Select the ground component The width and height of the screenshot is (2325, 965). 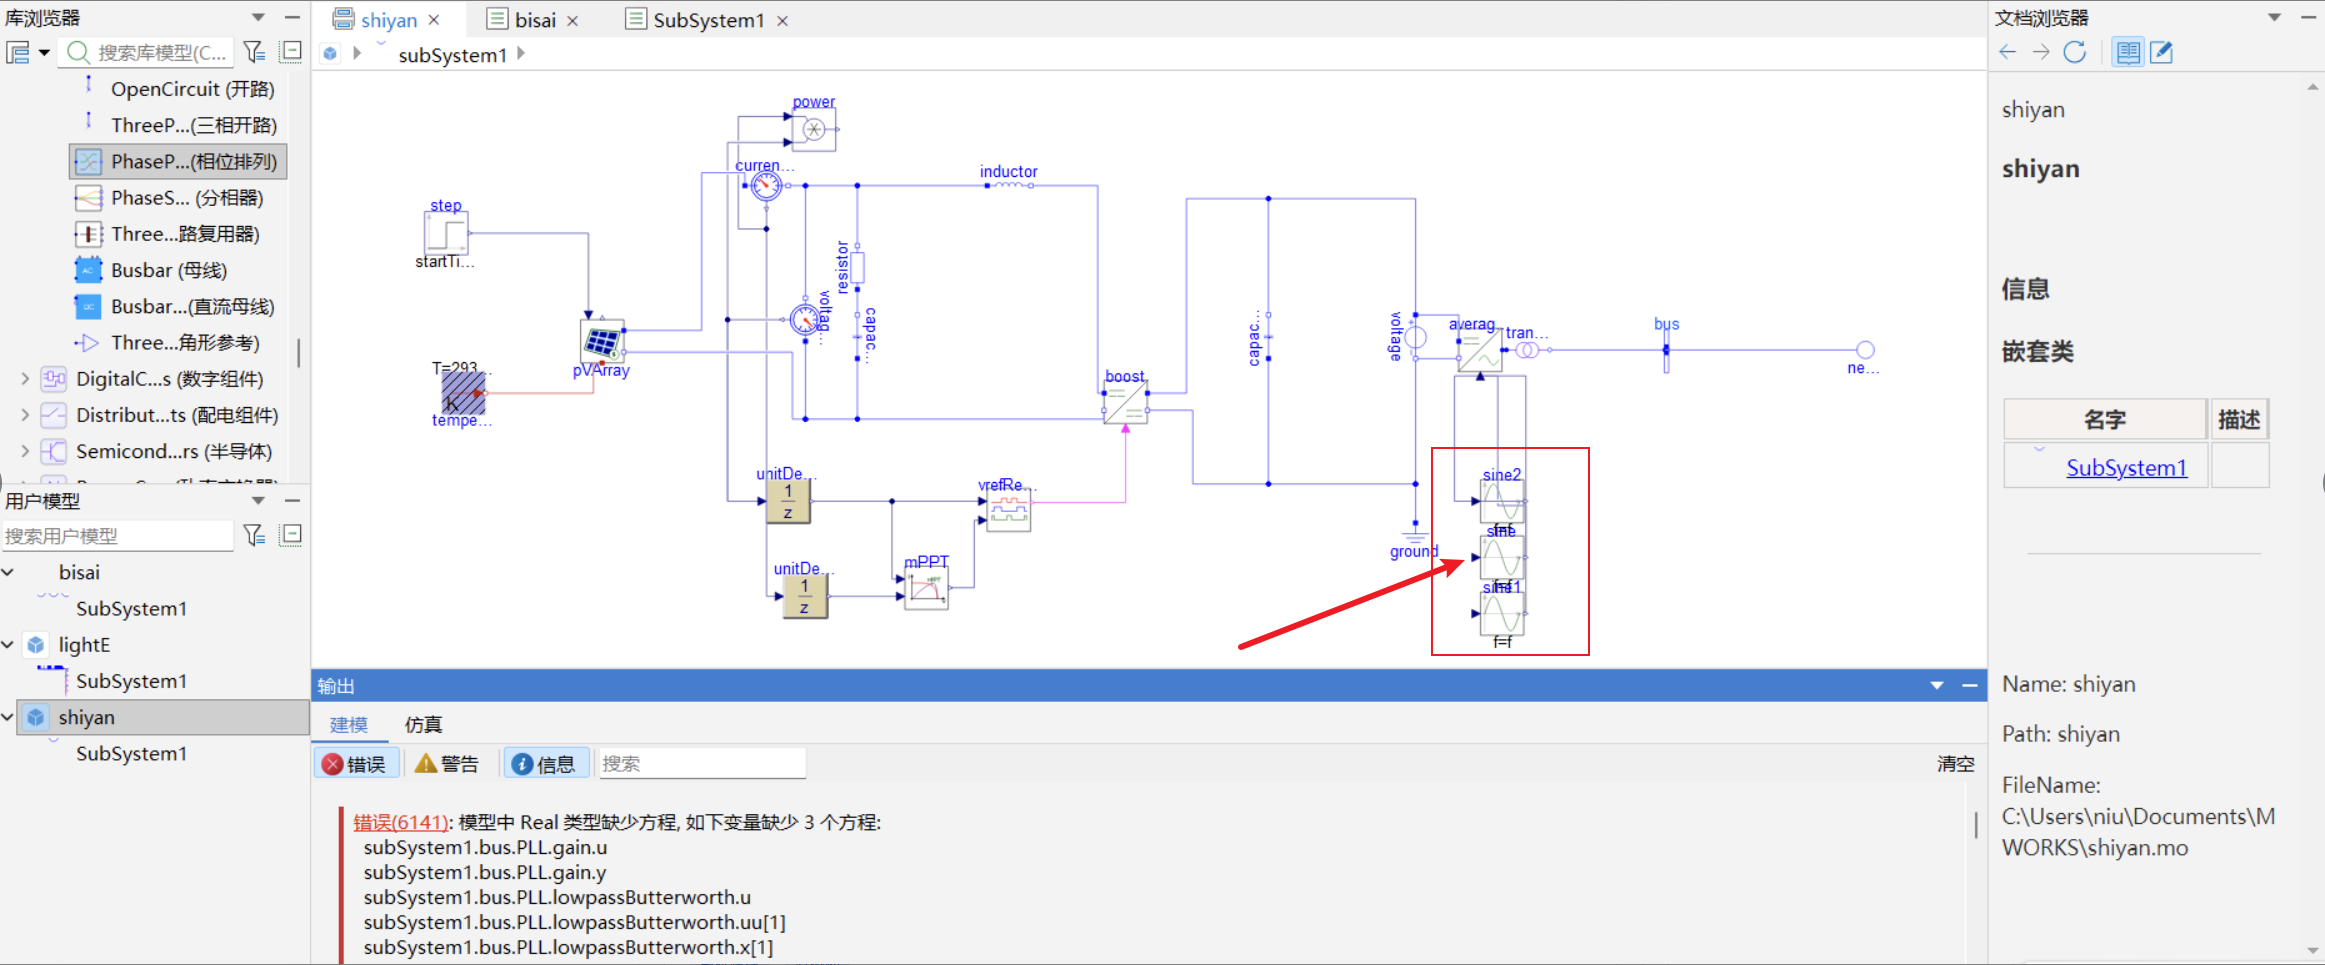point(1415,533)
